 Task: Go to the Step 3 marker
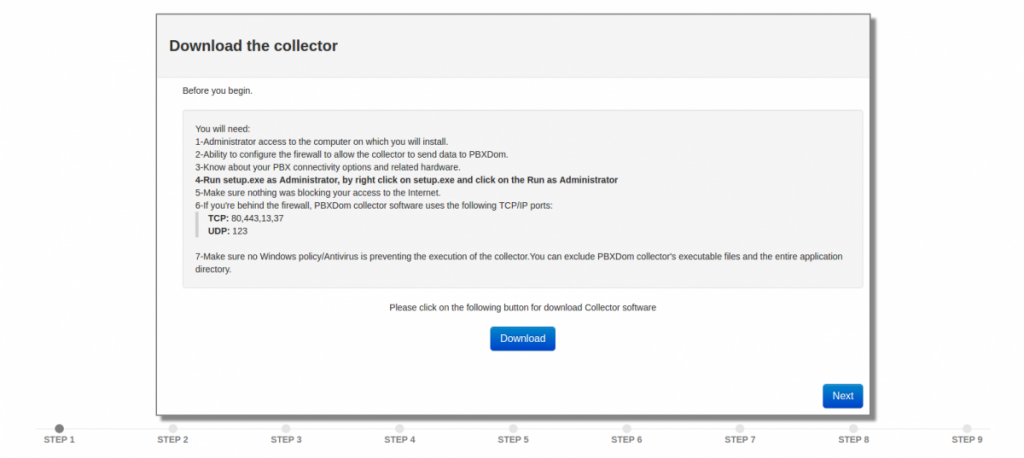[x=286, y=429]
